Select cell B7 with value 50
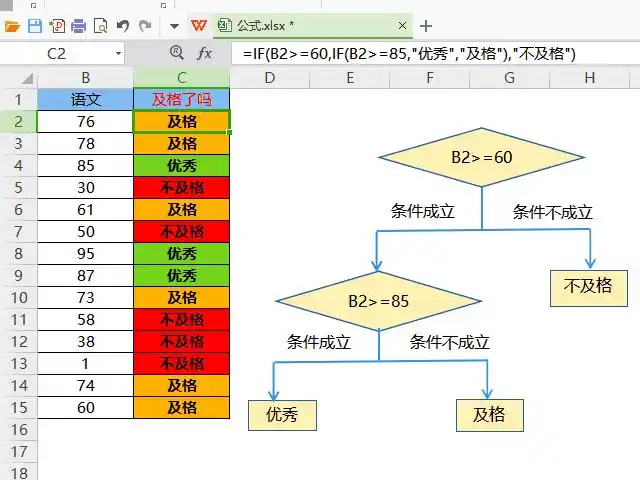 tap(85, 231)
